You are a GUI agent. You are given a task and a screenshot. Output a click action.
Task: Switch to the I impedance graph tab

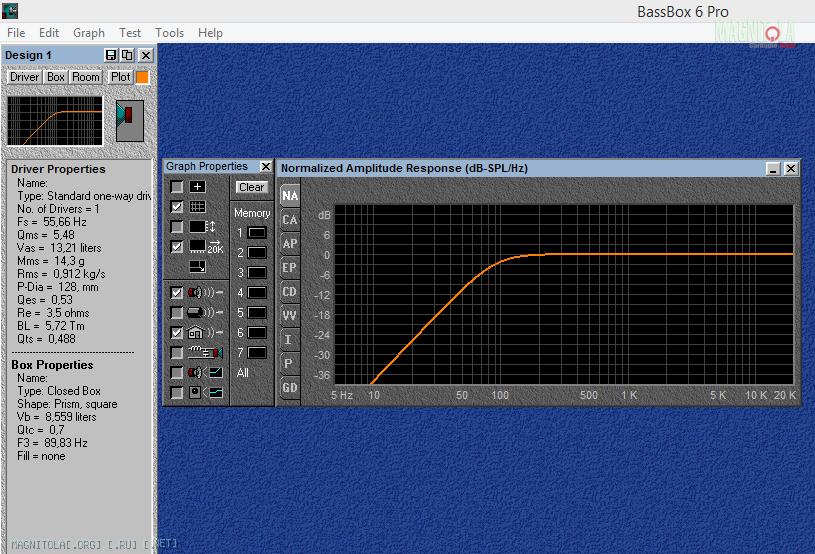[x=290, y=339]
